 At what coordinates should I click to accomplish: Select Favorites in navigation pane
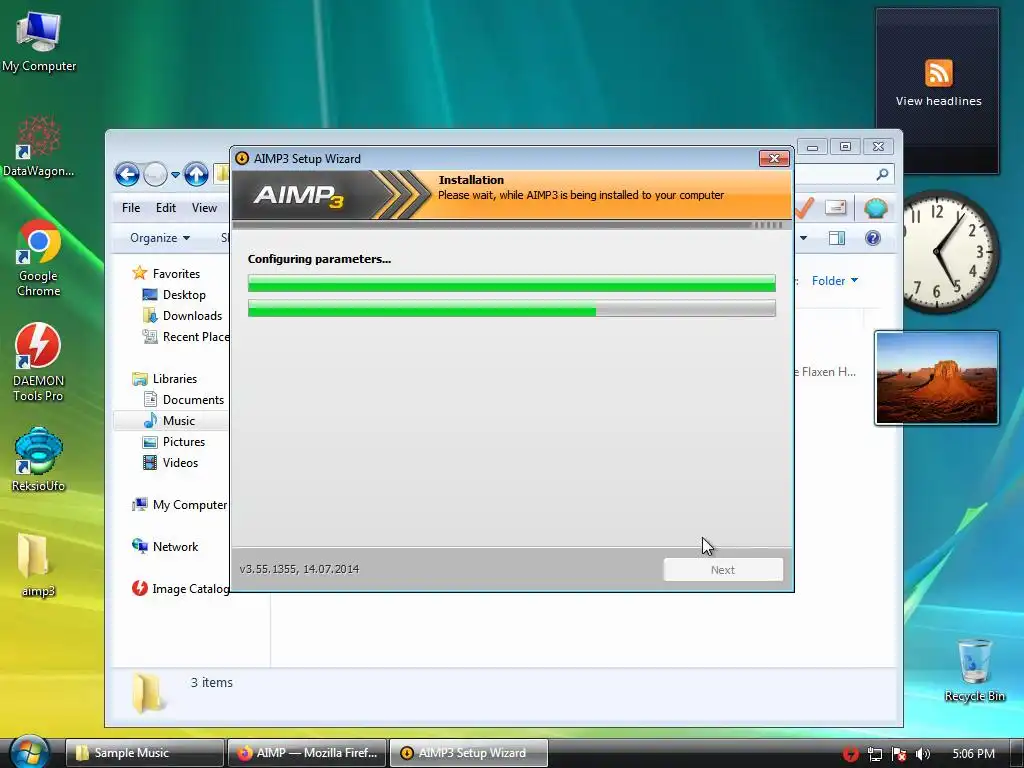tap(166, 274)
